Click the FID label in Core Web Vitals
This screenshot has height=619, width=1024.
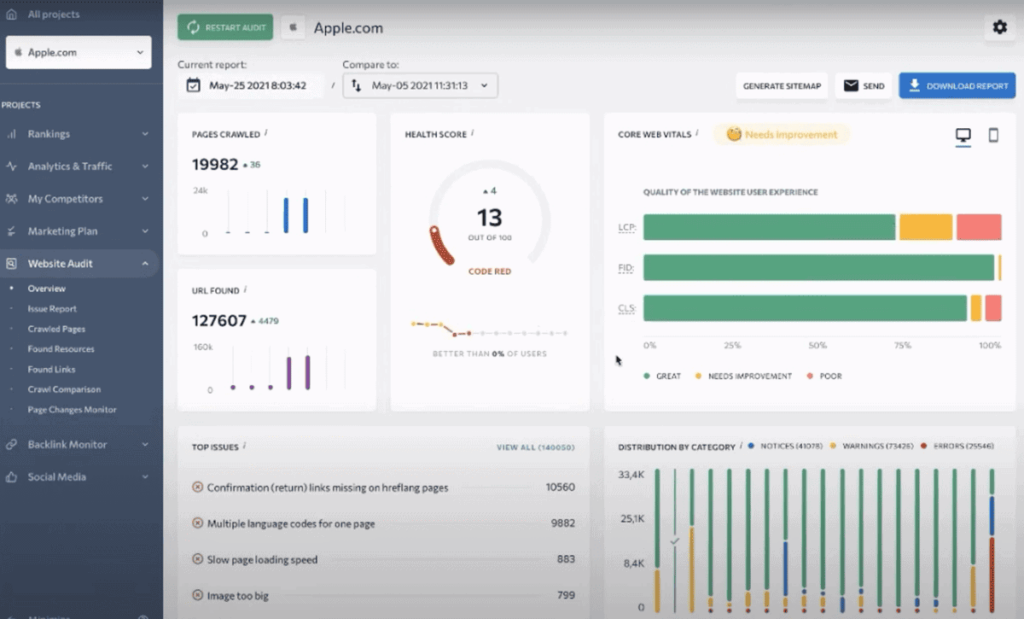[626, 268]
